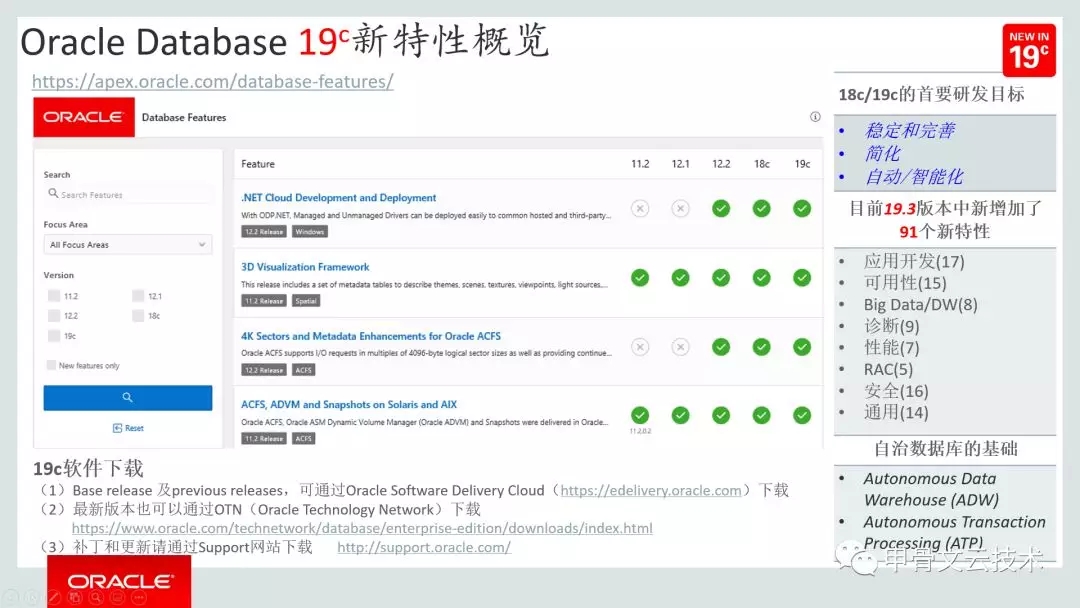Image resolution: width=1080 pixels, height=608 pixels.
Task: Click the Oracle logo in Database Features header
Action: coord(83,117)
